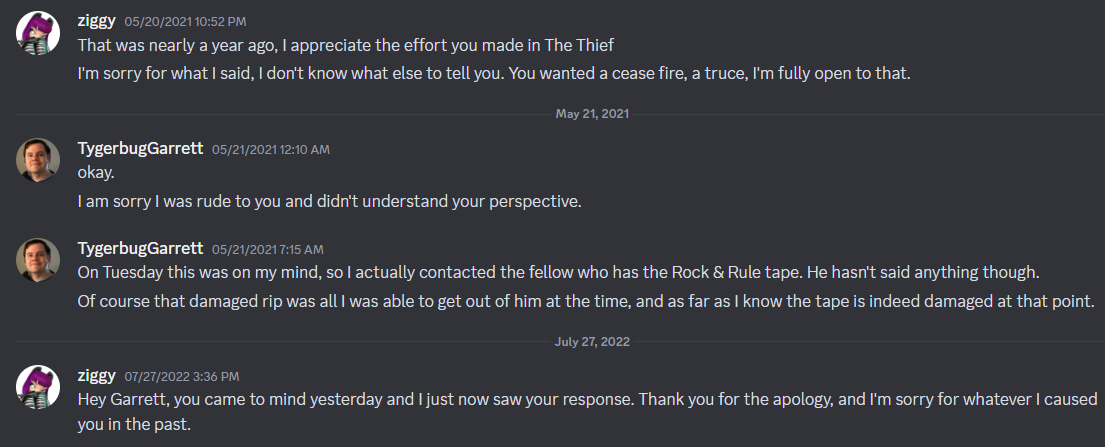Click the TygerbugGarrett username at 7:15 AM

pyautogui.click(x=140, y=248)
